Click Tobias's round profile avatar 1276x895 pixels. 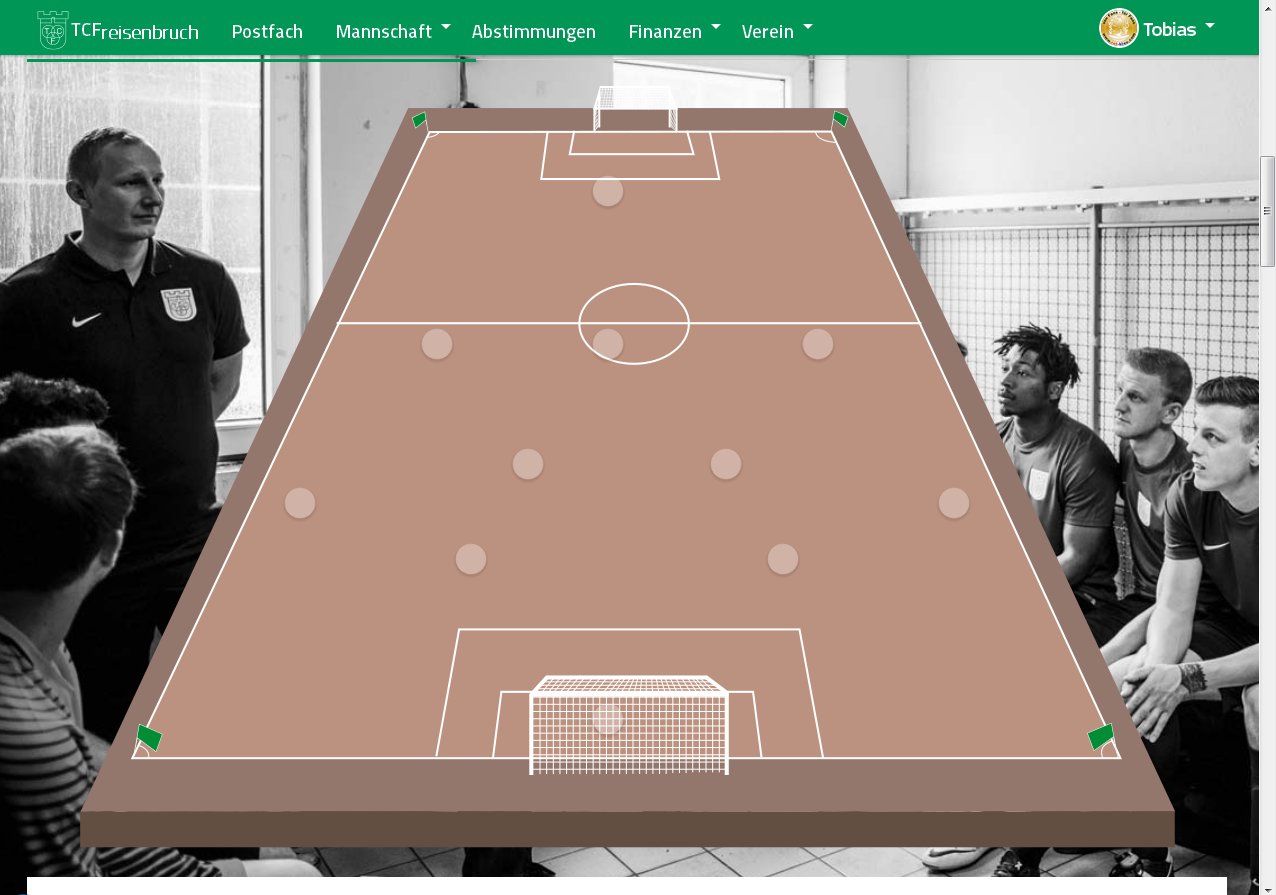click(1118, 29)
